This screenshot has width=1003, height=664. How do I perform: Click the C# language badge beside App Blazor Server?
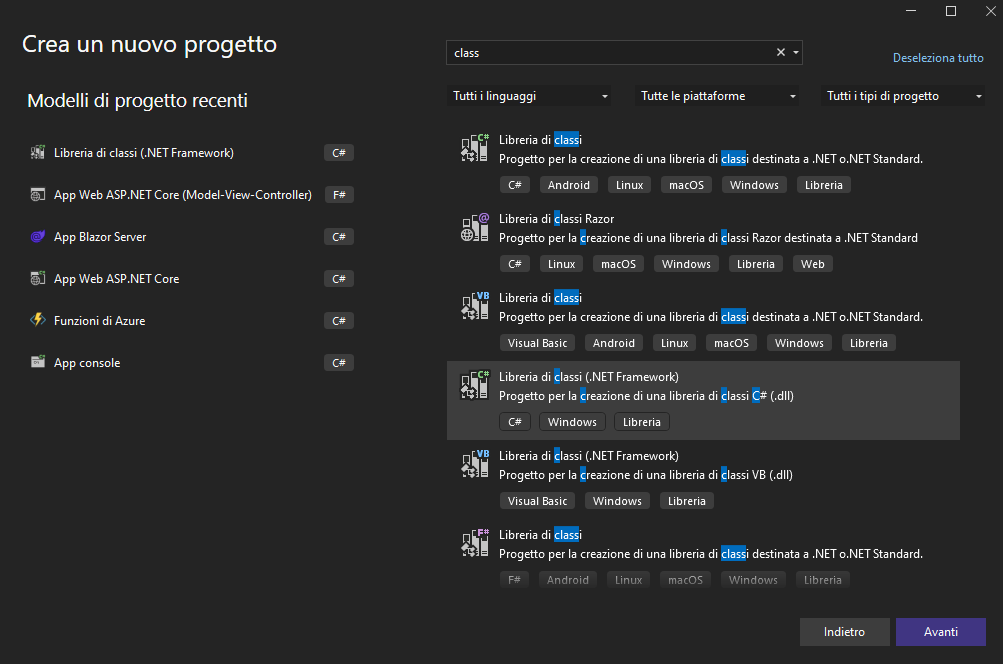(x=339, y=237)
